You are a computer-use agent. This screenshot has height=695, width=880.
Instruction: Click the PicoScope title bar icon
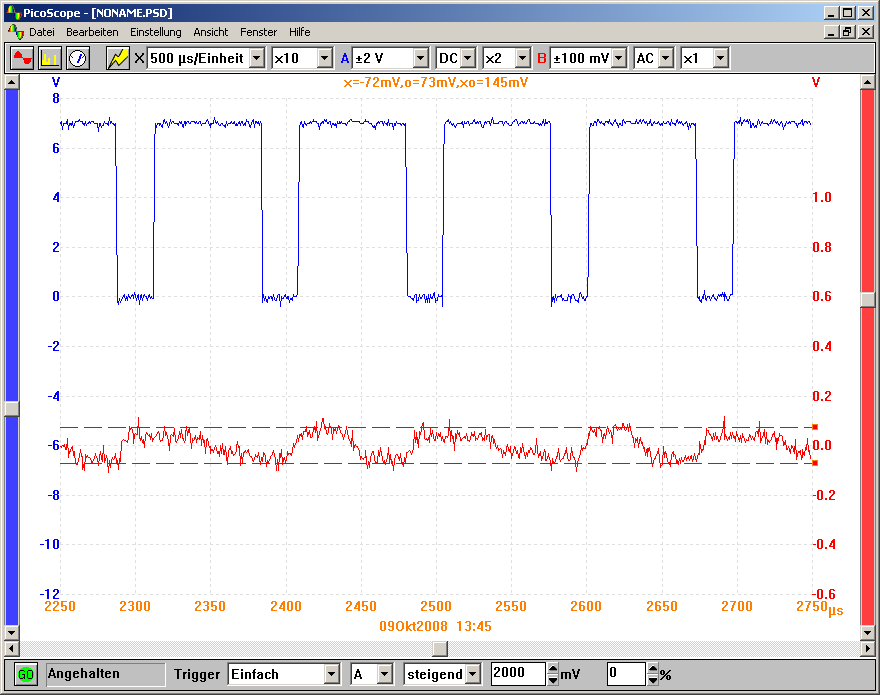point(12,12)
